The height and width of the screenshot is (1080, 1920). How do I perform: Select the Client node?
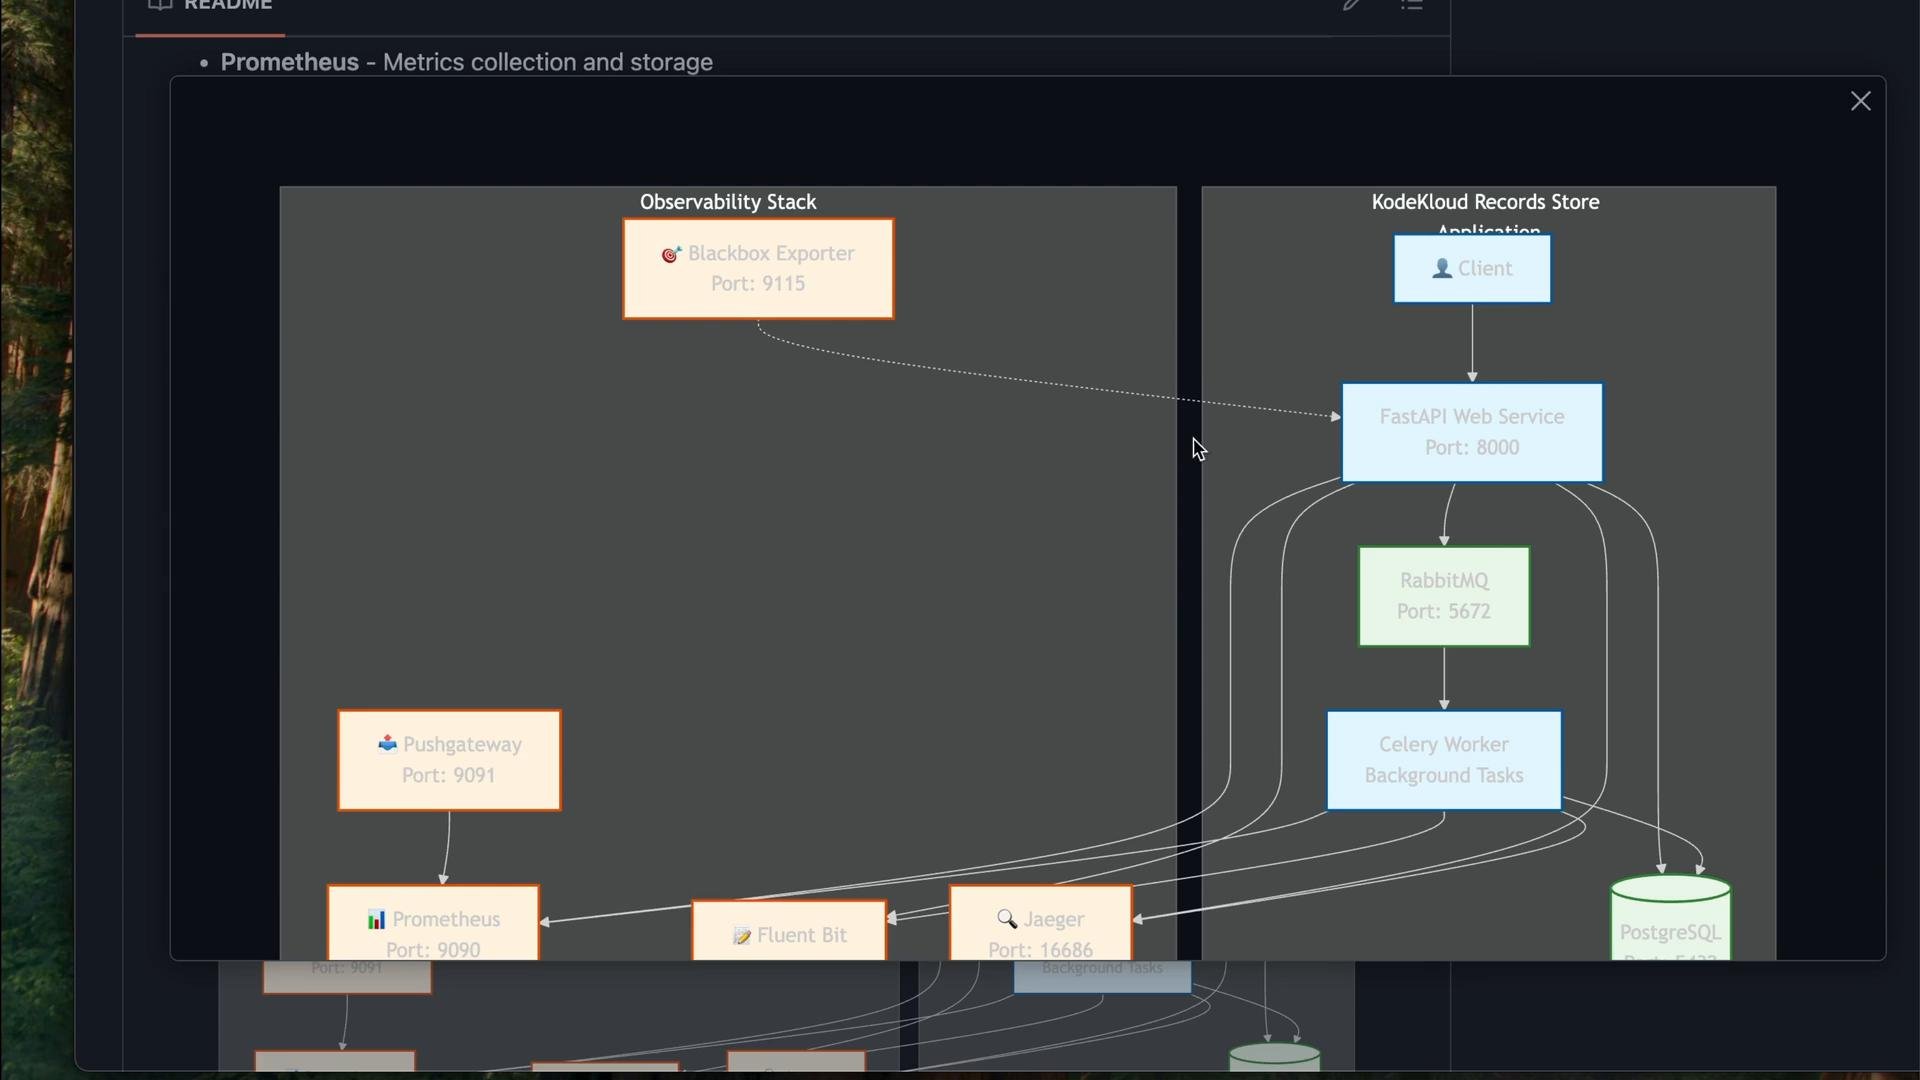(1472, 268)
